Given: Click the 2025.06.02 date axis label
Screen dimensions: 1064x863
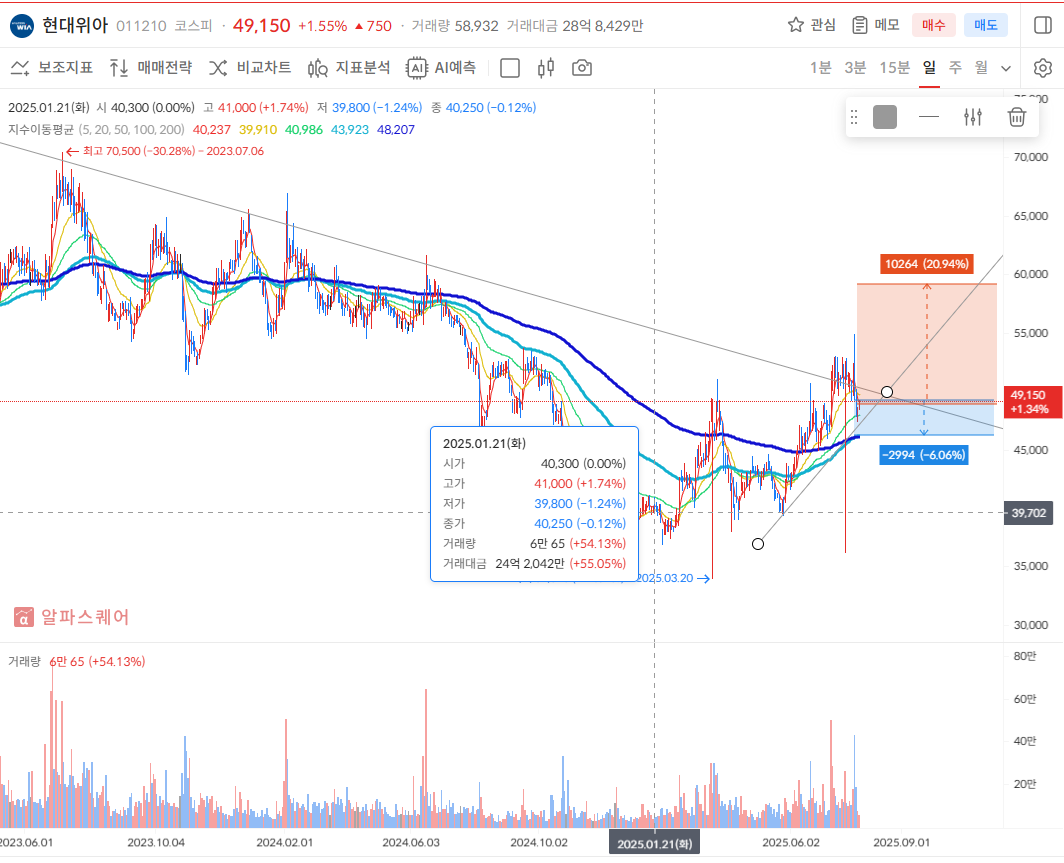Looking at the screenshot, I should (x=791, y=843).
